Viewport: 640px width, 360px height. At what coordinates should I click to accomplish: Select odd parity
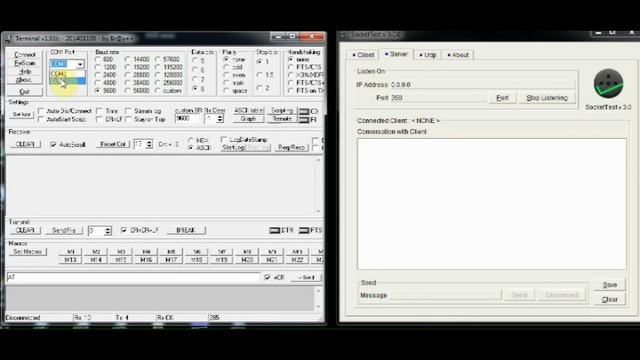pos(226,67)
